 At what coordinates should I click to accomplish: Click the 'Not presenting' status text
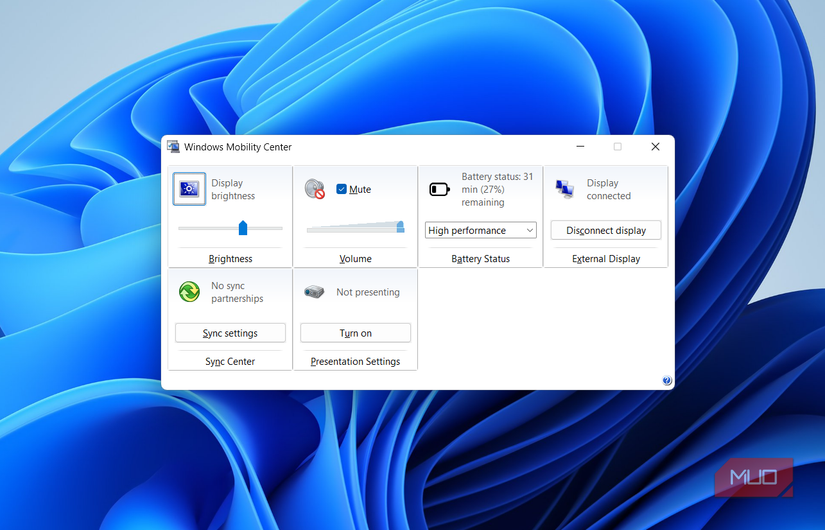(x=368, y=292)
